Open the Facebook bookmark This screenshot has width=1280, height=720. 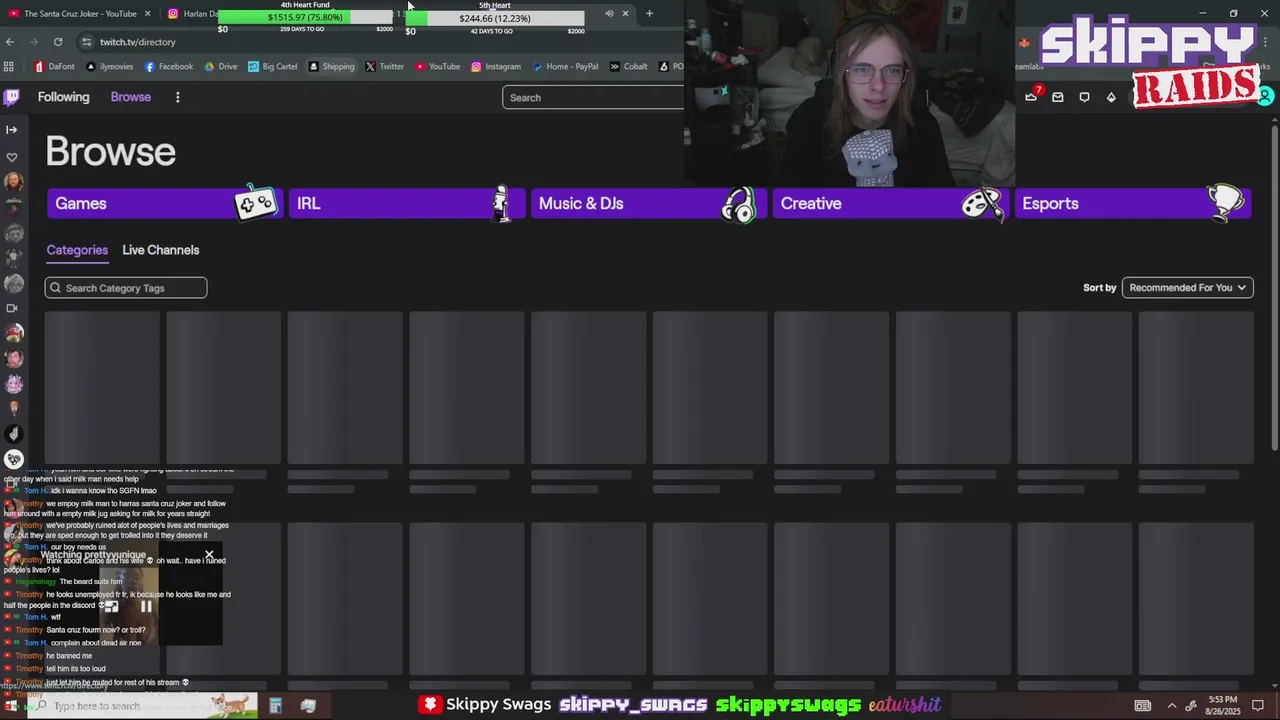pos(169,66)
